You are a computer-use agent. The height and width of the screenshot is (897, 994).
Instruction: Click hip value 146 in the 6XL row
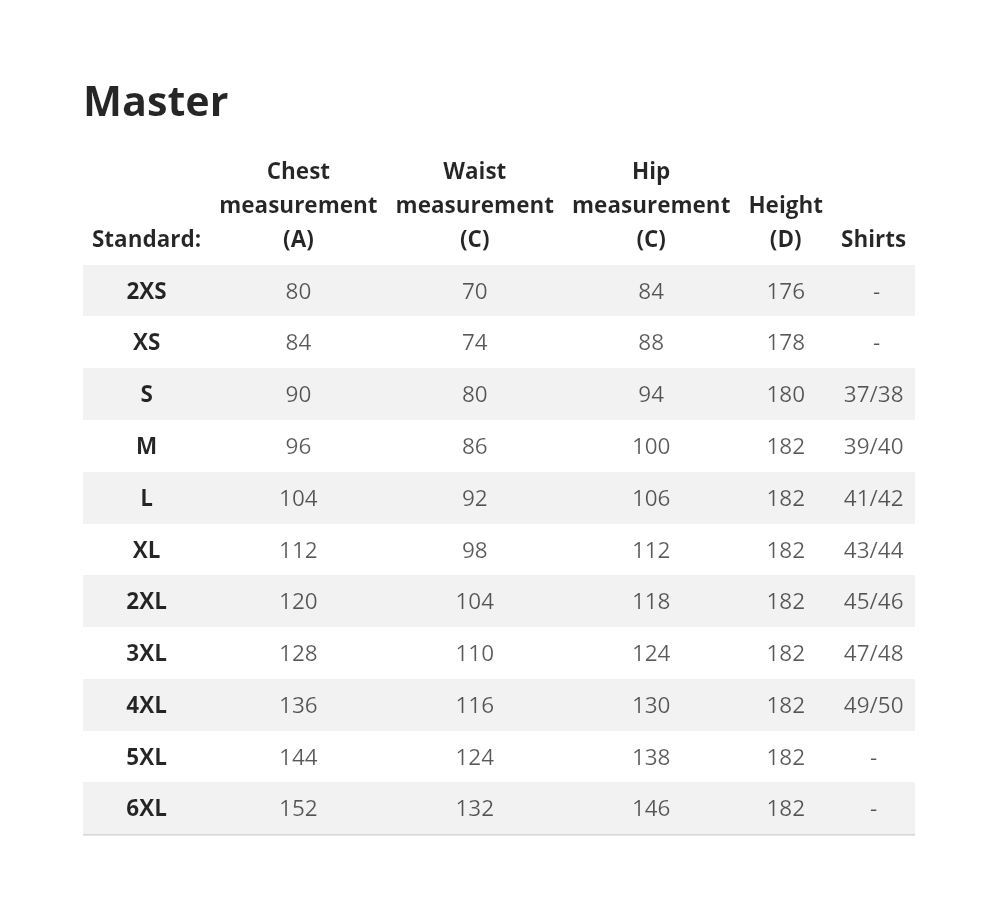(x=651, y=808)
